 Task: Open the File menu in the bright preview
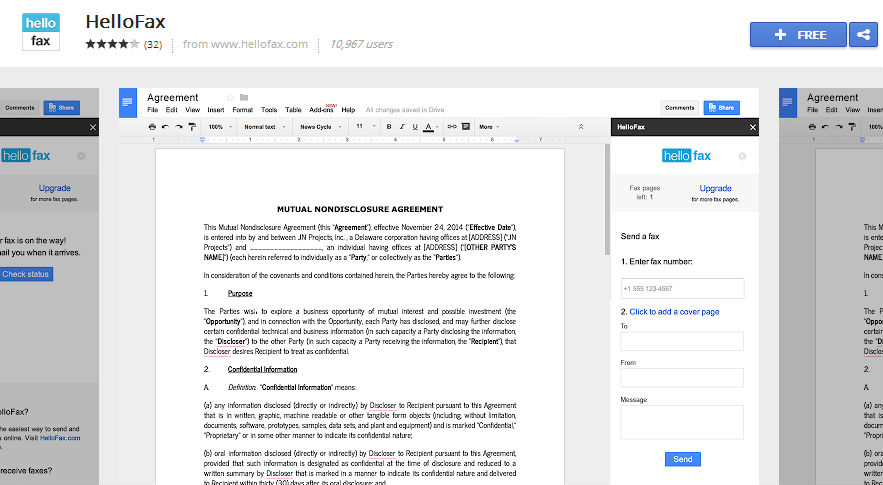tap(153, 110)
